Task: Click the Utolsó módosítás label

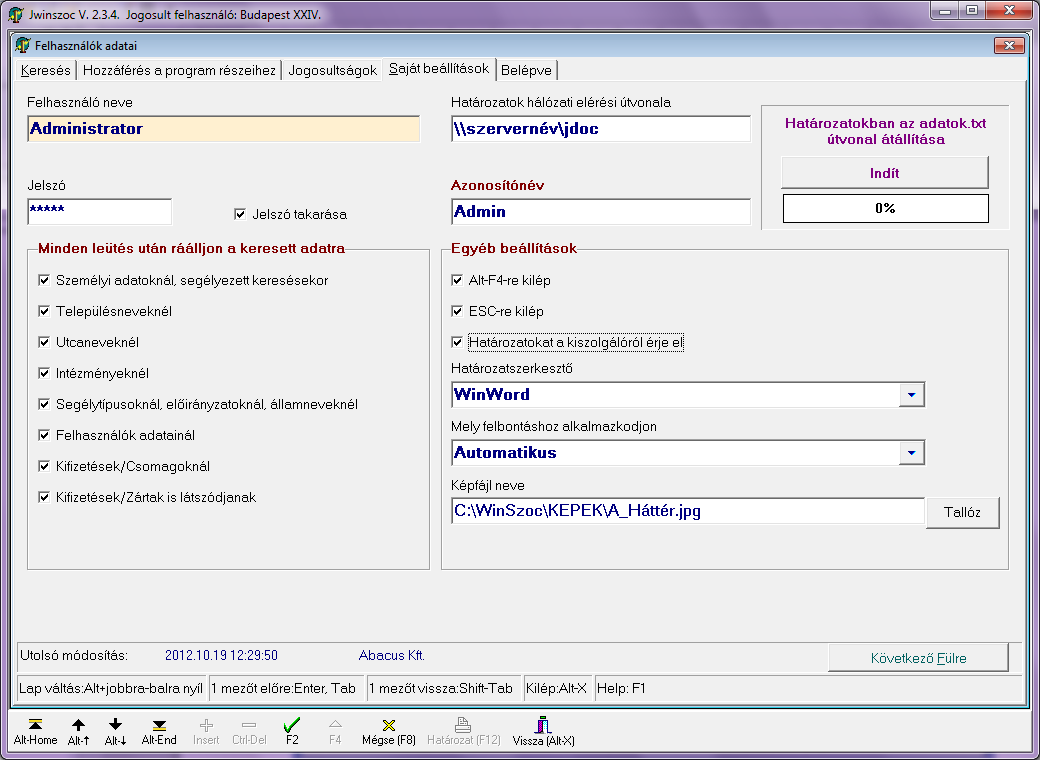Action: [x=74, y=655]
